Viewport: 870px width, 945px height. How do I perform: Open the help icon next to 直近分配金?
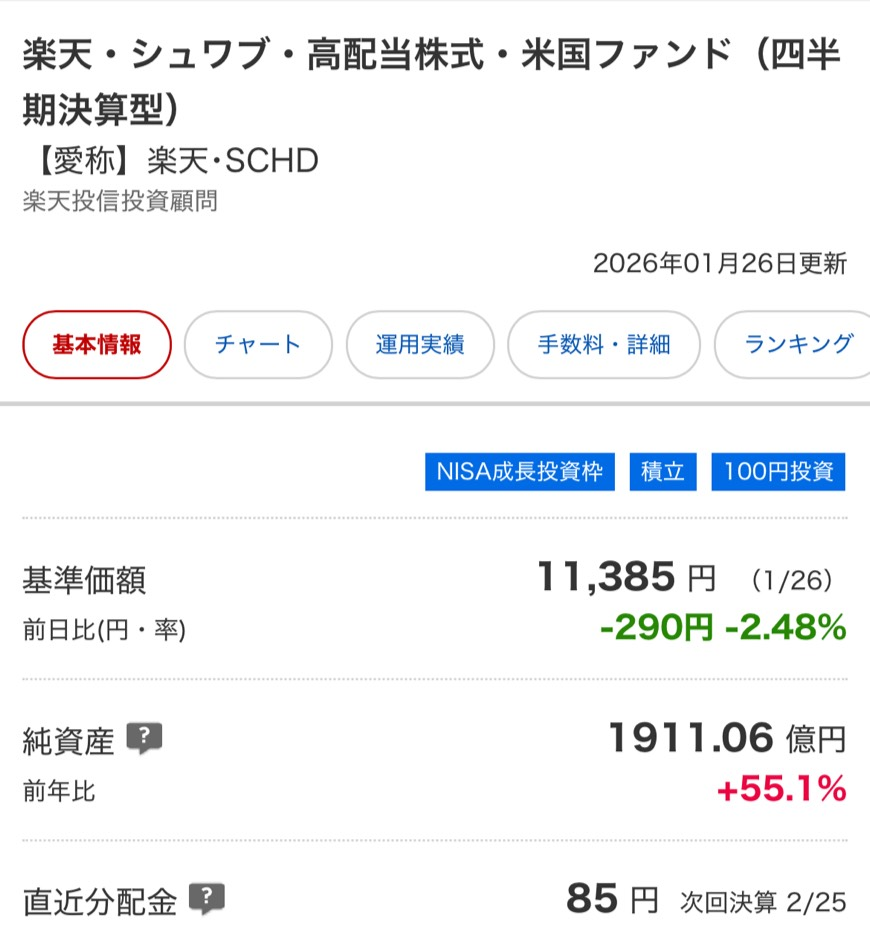206,899
